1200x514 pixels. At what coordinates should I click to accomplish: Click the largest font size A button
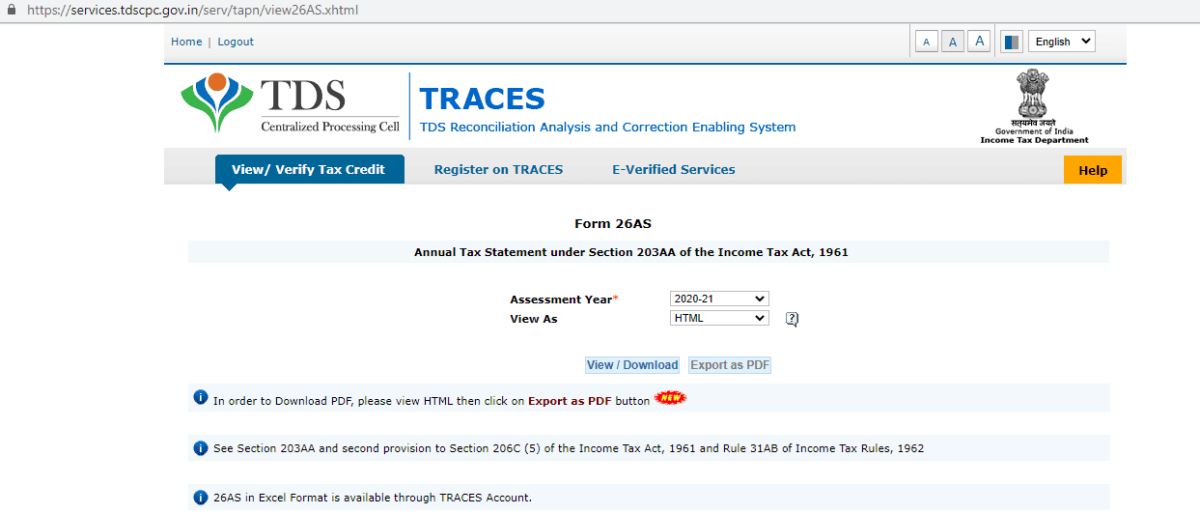pyautogui.click(x=979, y=42)
